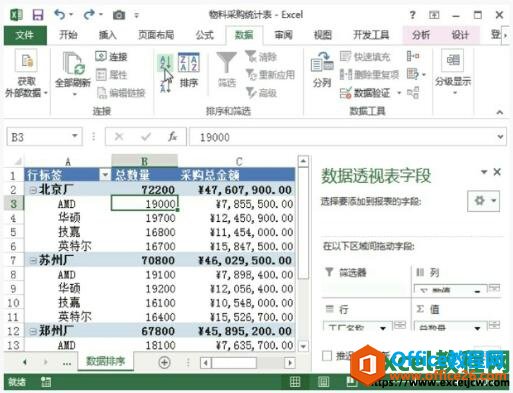Click the formula bar showing 19000
The height and width of the screenshot is (393, 513).
click(x=342, y=137)
